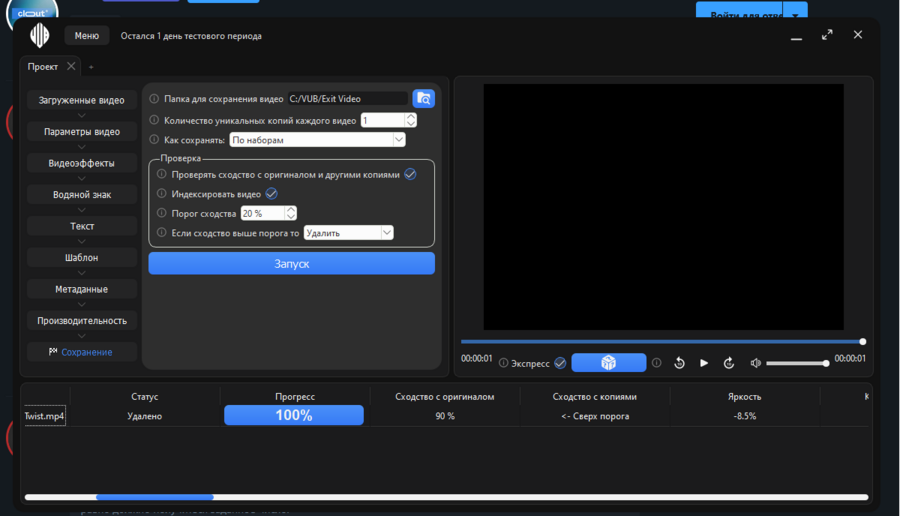Switch to the Проект tab

pos(42,67)
